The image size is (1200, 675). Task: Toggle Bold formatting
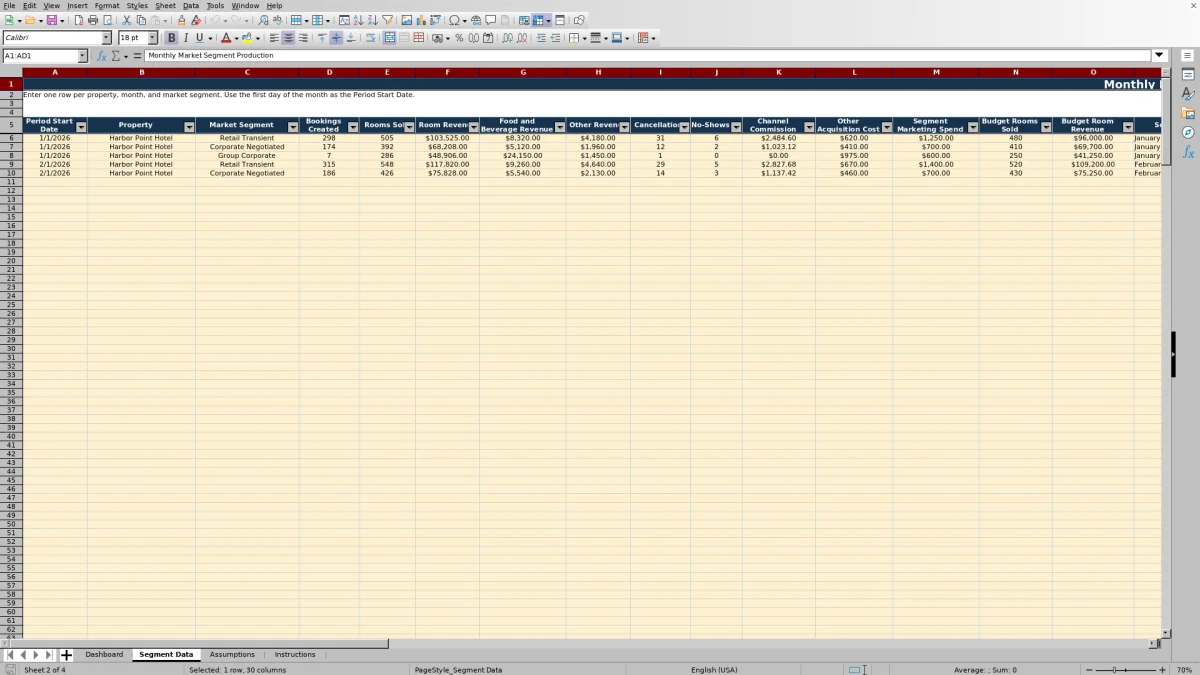click(171, 38)
